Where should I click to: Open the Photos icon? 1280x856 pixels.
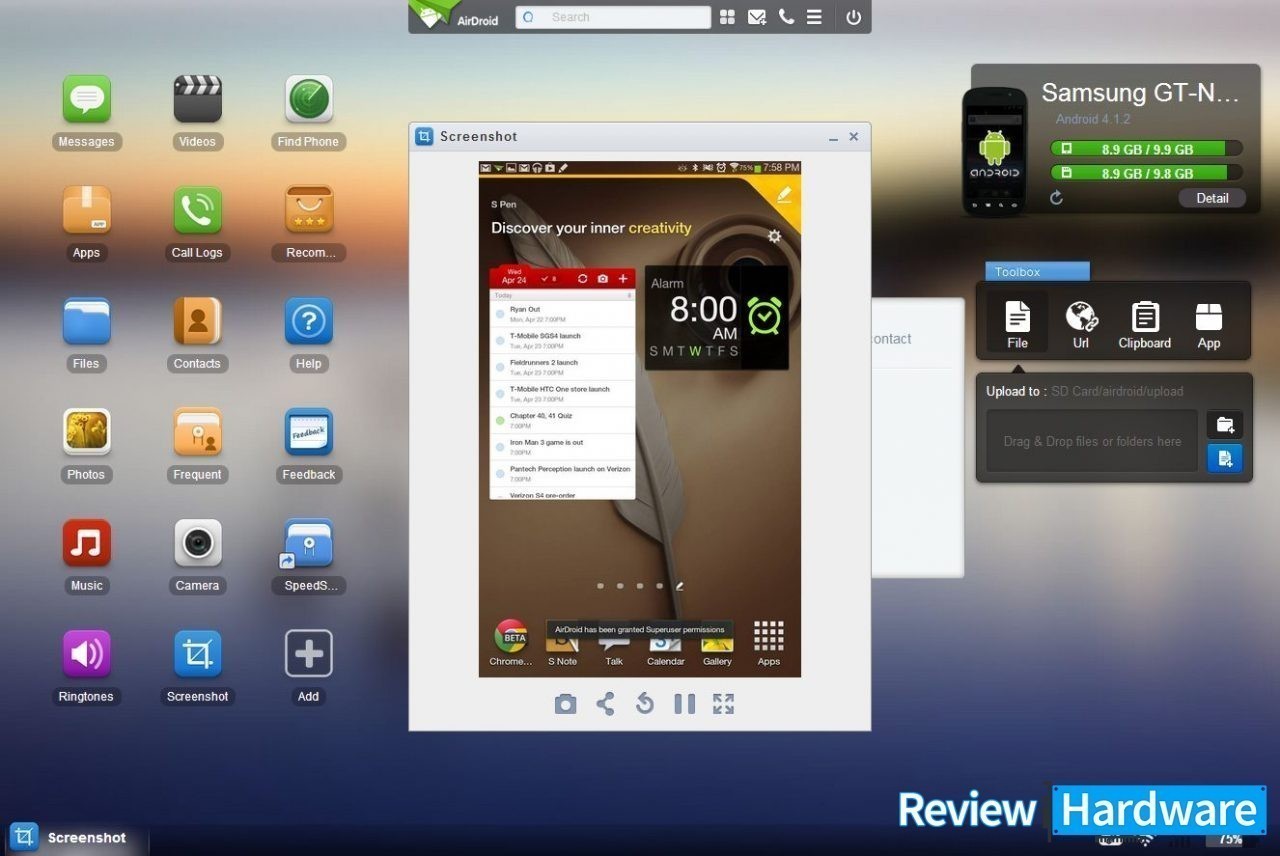(87, 432)
